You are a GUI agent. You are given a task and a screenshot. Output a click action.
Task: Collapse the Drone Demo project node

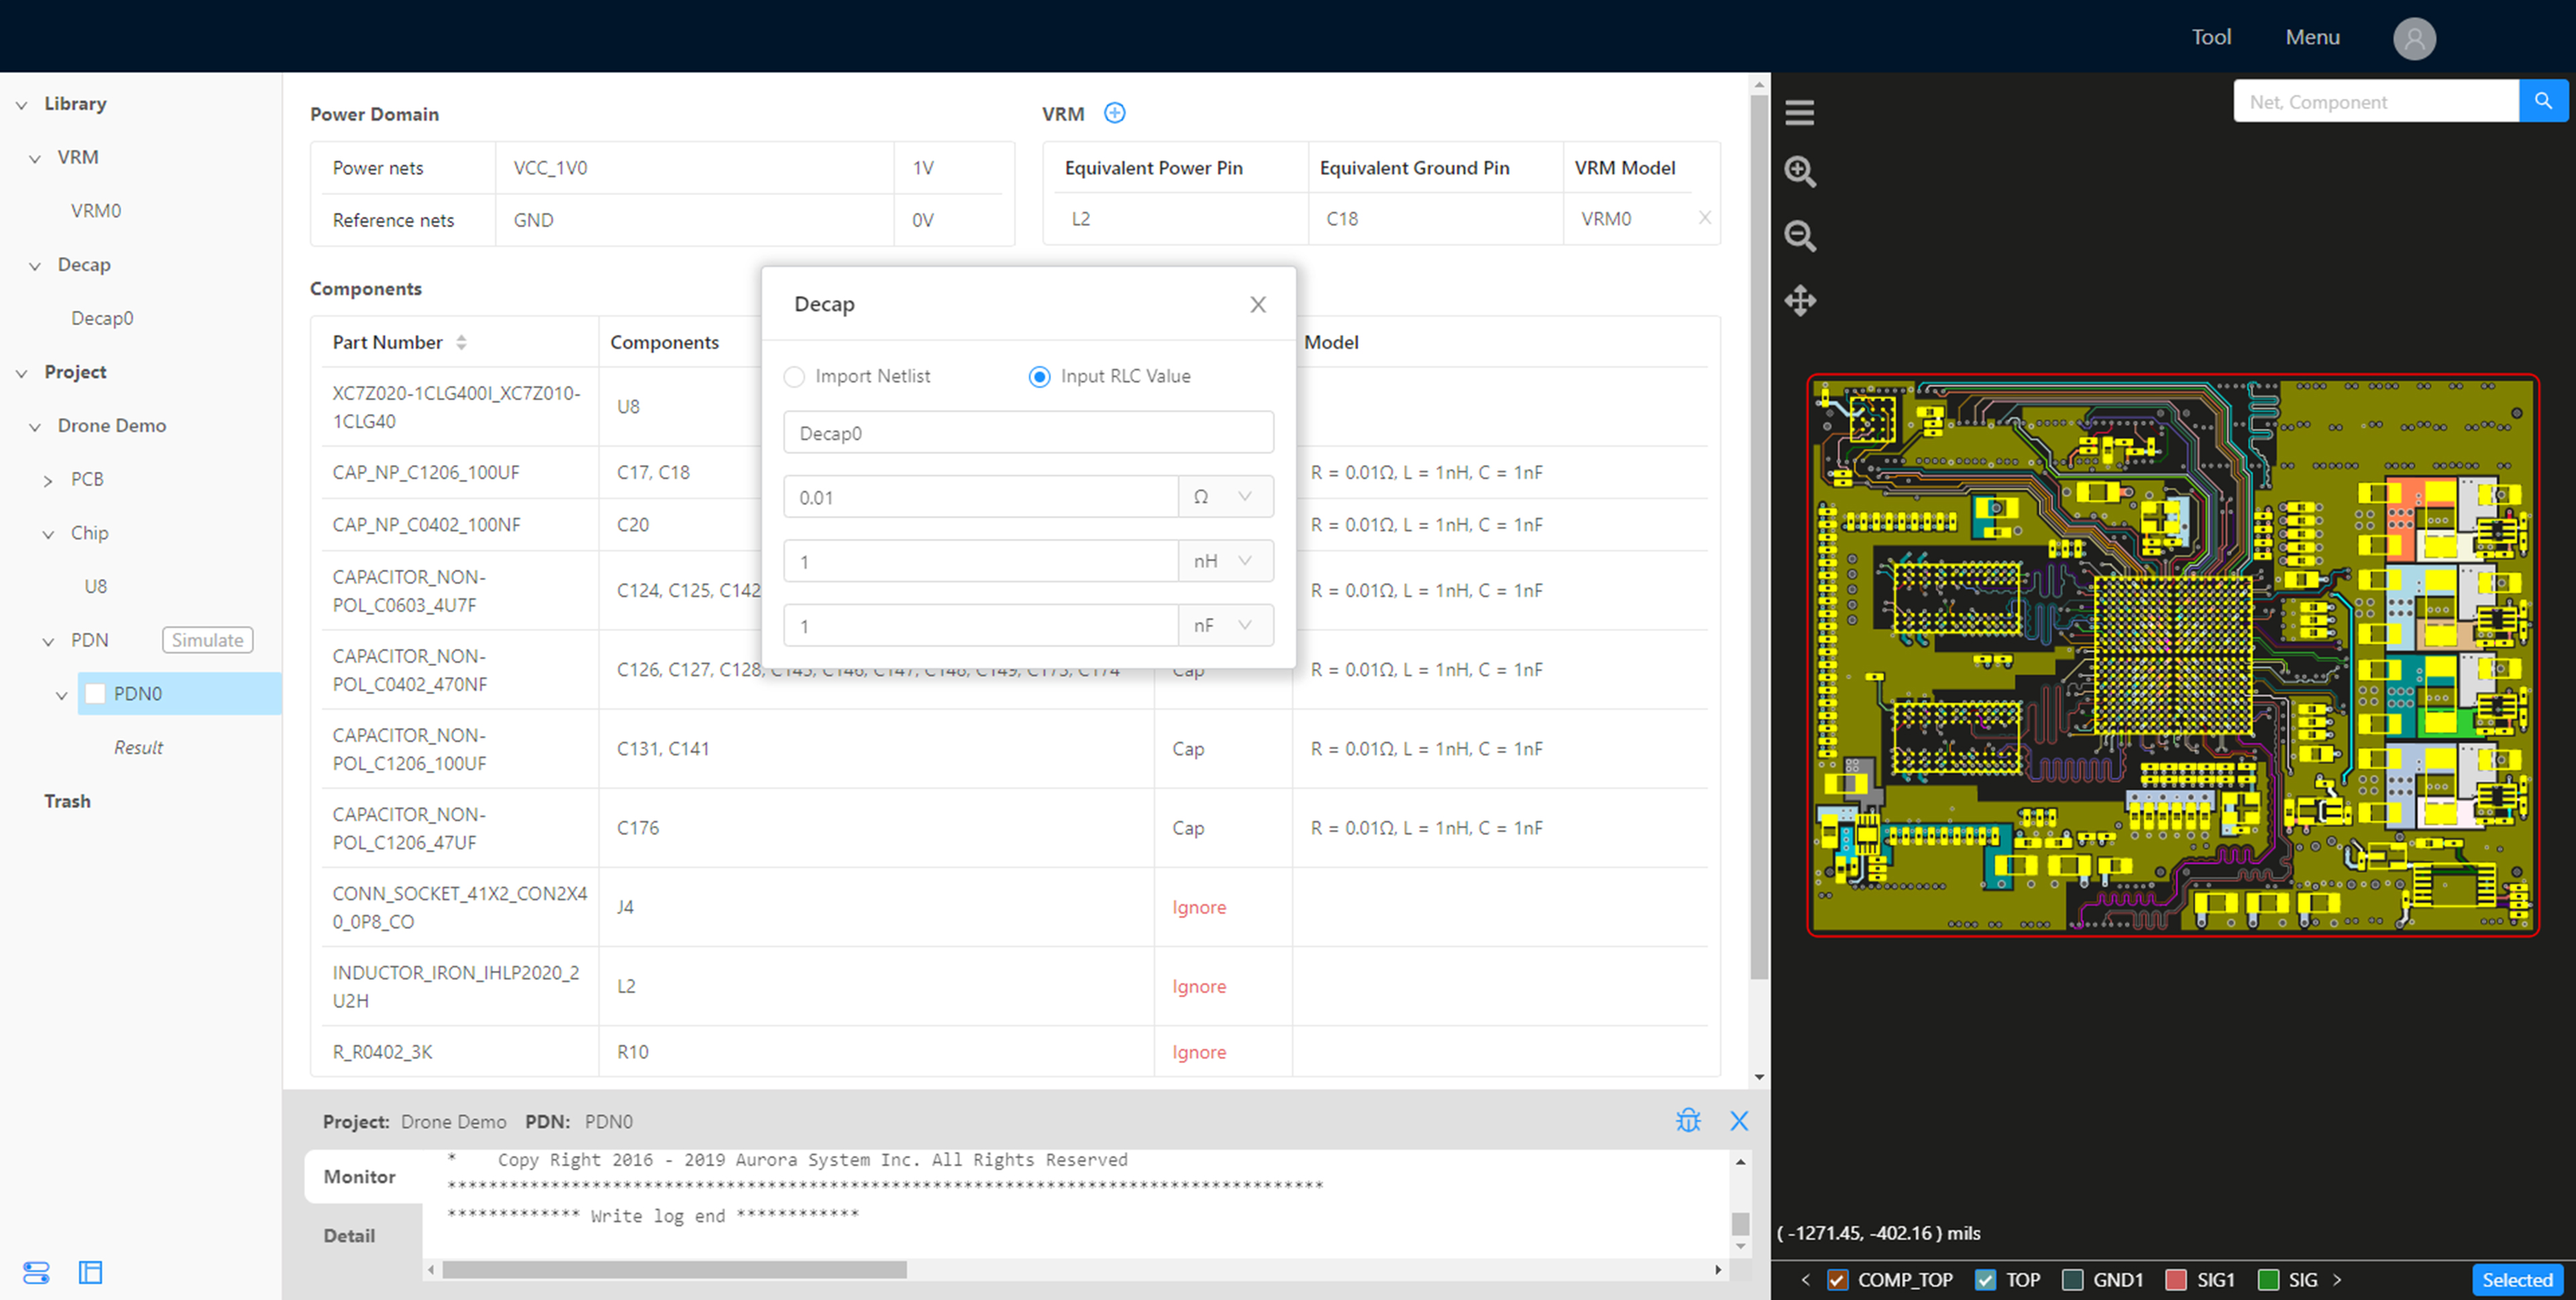(x=35, y=427)
